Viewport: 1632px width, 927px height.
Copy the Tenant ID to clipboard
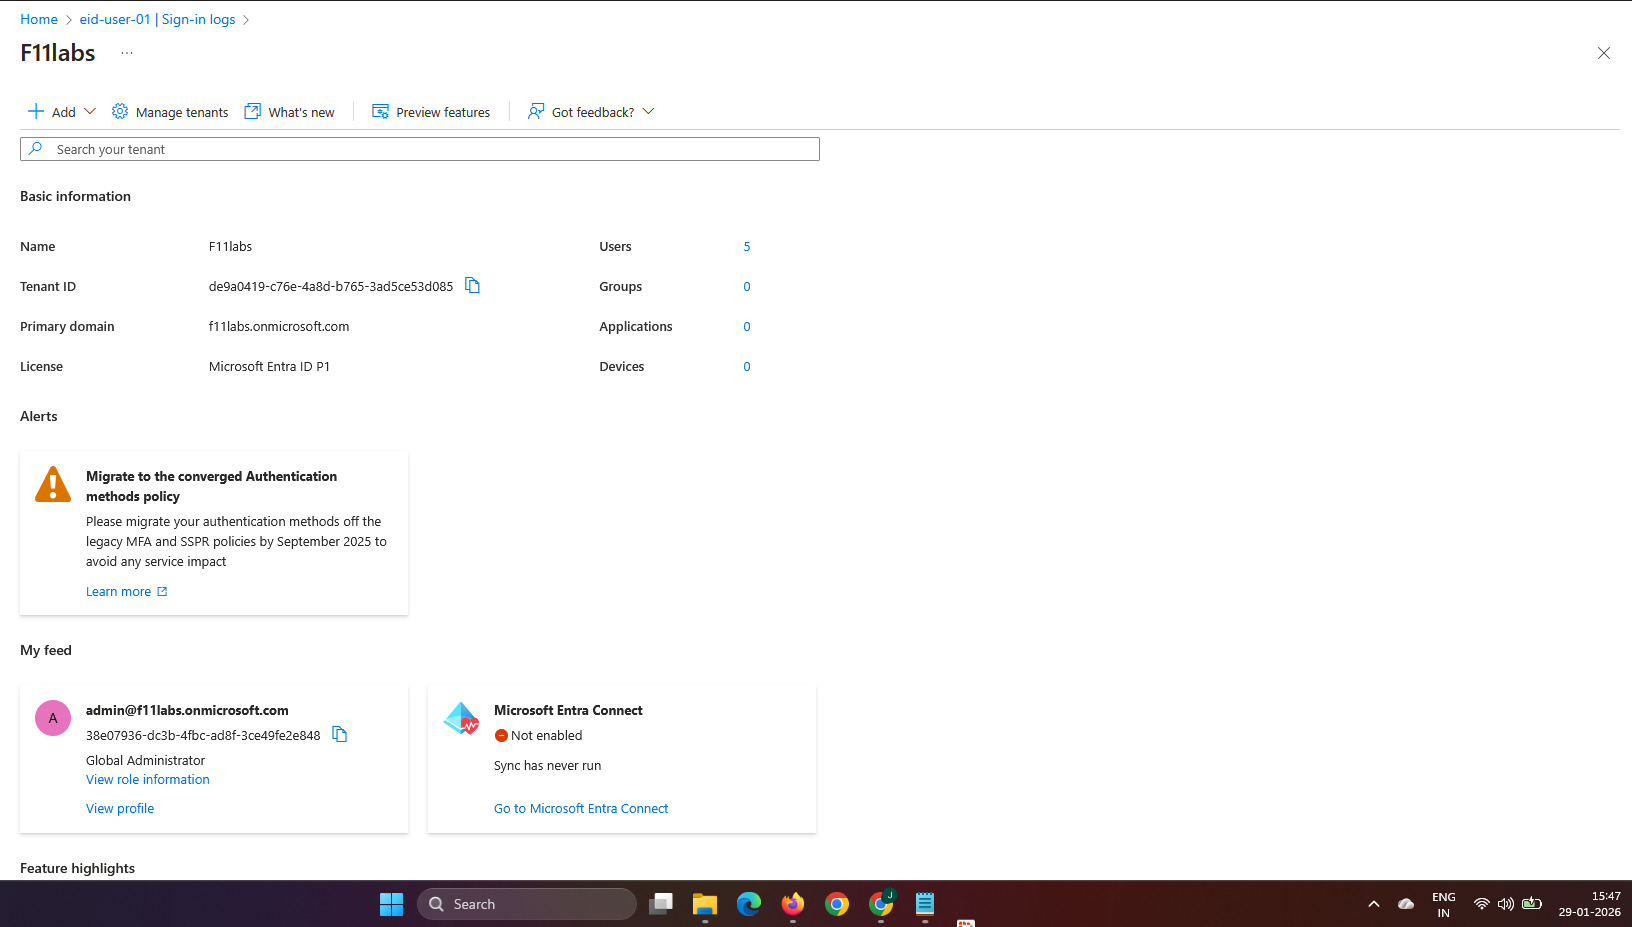coord(473,286)
